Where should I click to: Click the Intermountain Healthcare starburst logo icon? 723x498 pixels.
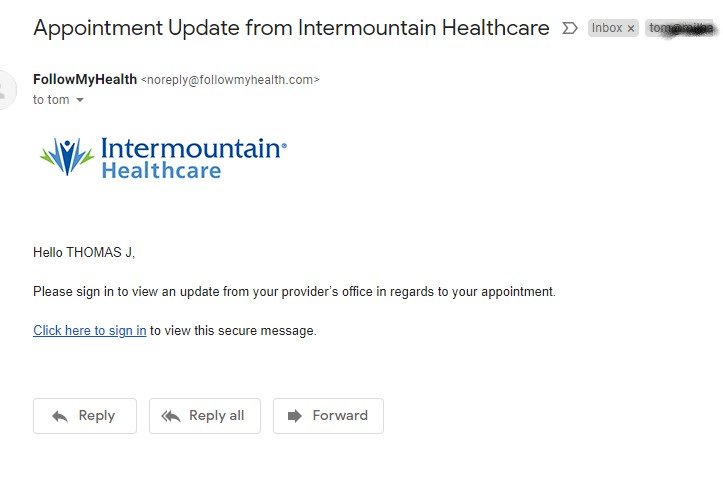[x=66, y=157]
